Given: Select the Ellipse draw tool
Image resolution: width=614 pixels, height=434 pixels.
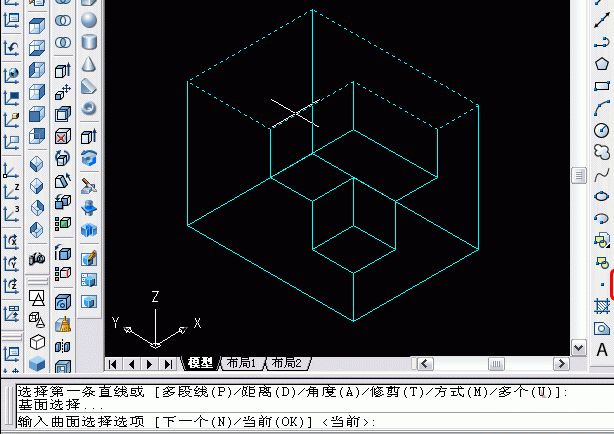Looking at the screenshot, I should (x=601, y=196).
